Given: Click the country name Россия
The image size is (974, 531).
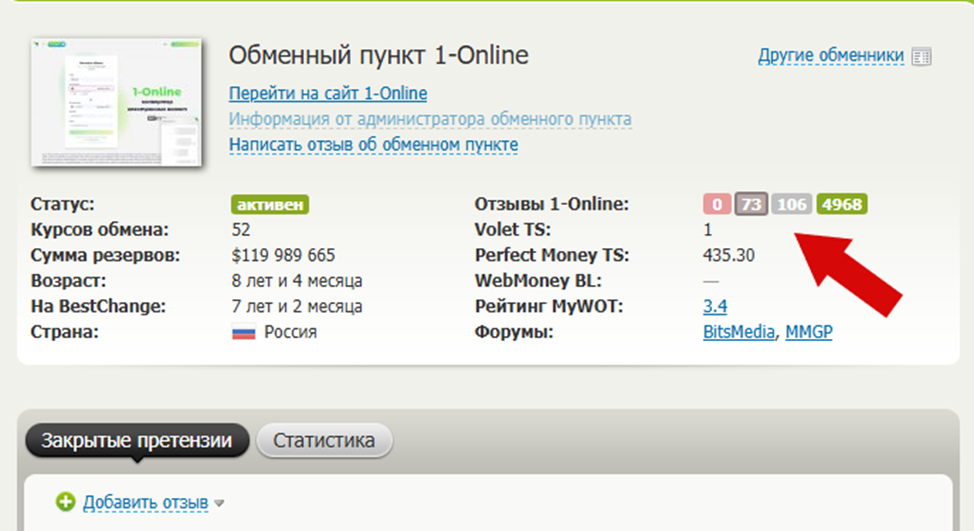Looking at the screenshot, I should point(290,332).
